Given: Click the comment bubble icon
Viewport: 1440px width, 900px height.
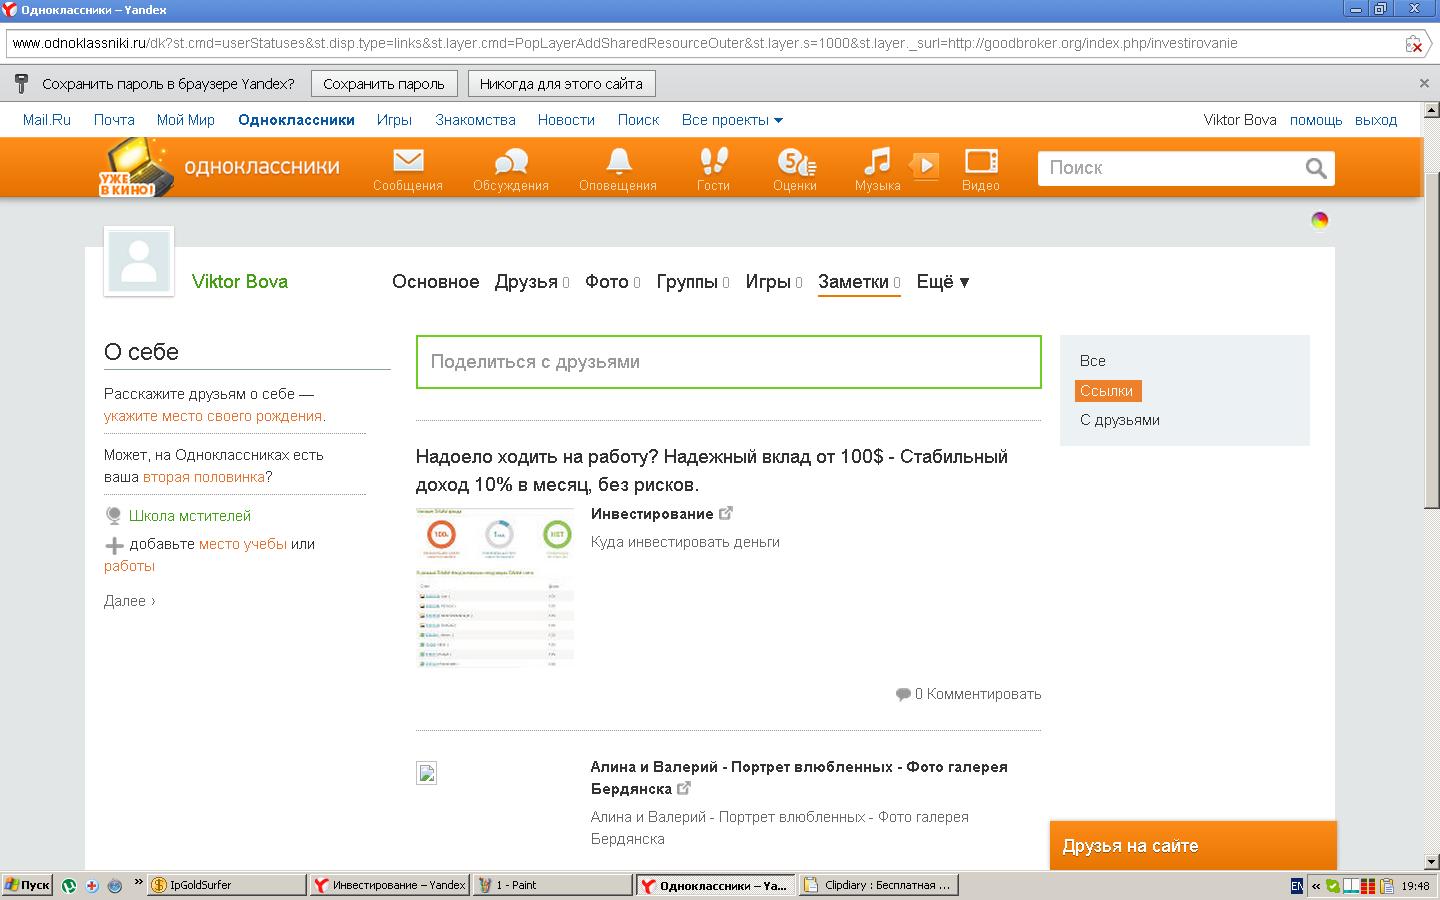Looking at the screenshot, I should click(x=903, y=694).
